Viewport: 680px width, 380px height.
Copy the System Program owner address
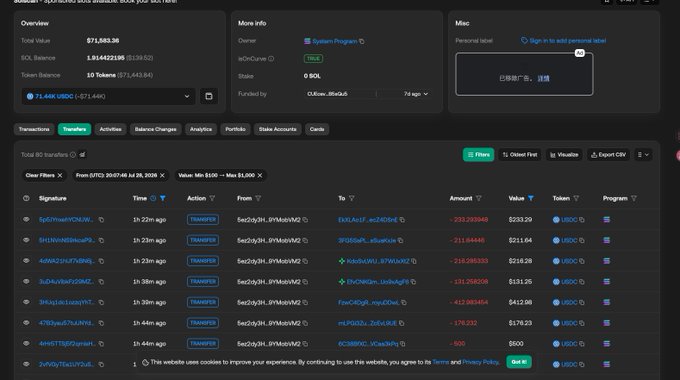pyautogui.click(x=362, y=41)
